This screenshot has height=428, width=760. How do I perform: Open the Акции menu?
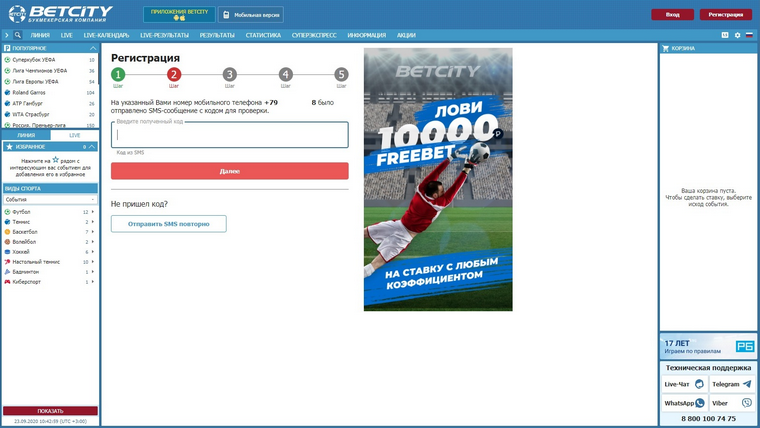[x=406, y=35]
